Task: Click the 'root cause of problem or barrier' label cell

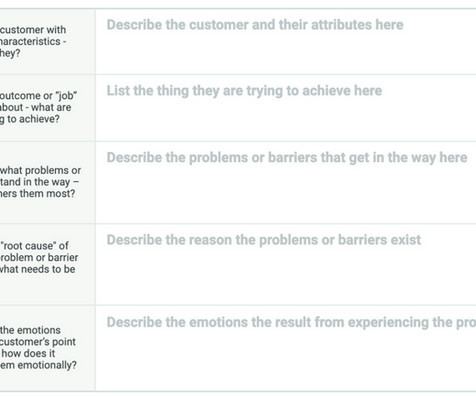Action: [x=47, y=264]
